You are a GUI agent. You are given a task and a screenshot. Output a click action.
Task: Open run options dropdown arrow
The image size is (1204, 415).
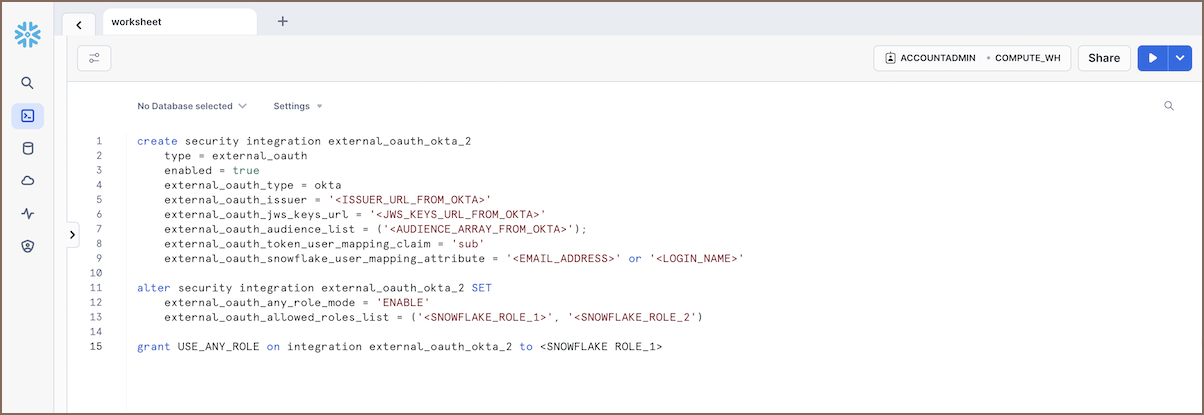(1179, 58)
